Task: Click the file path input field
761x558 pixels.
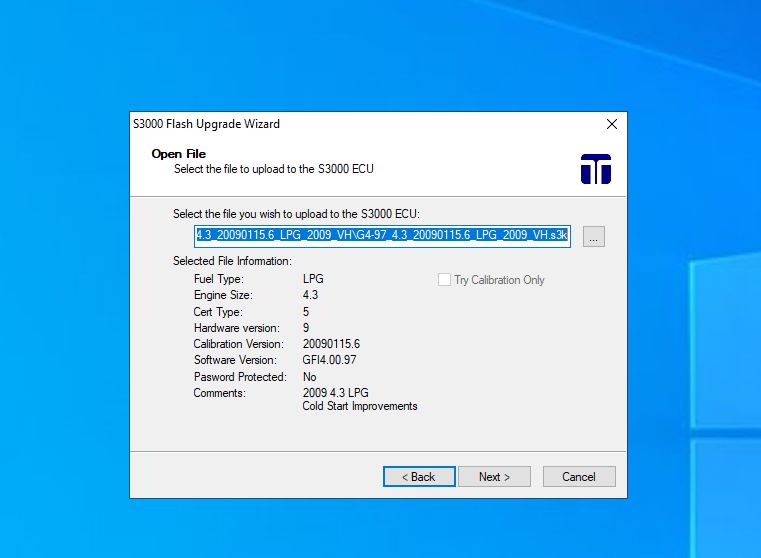Action: point(382,236)
